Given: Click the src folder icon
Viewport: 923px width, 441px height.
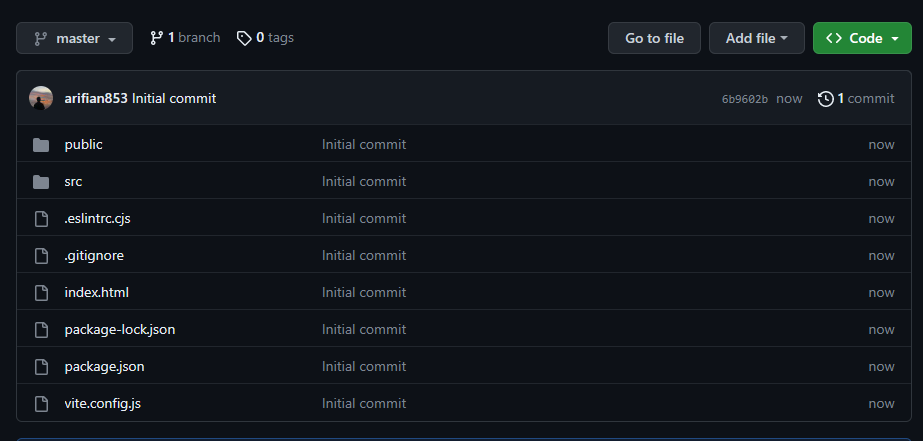Looking at the screenshot, I should [x=41, y=182].
